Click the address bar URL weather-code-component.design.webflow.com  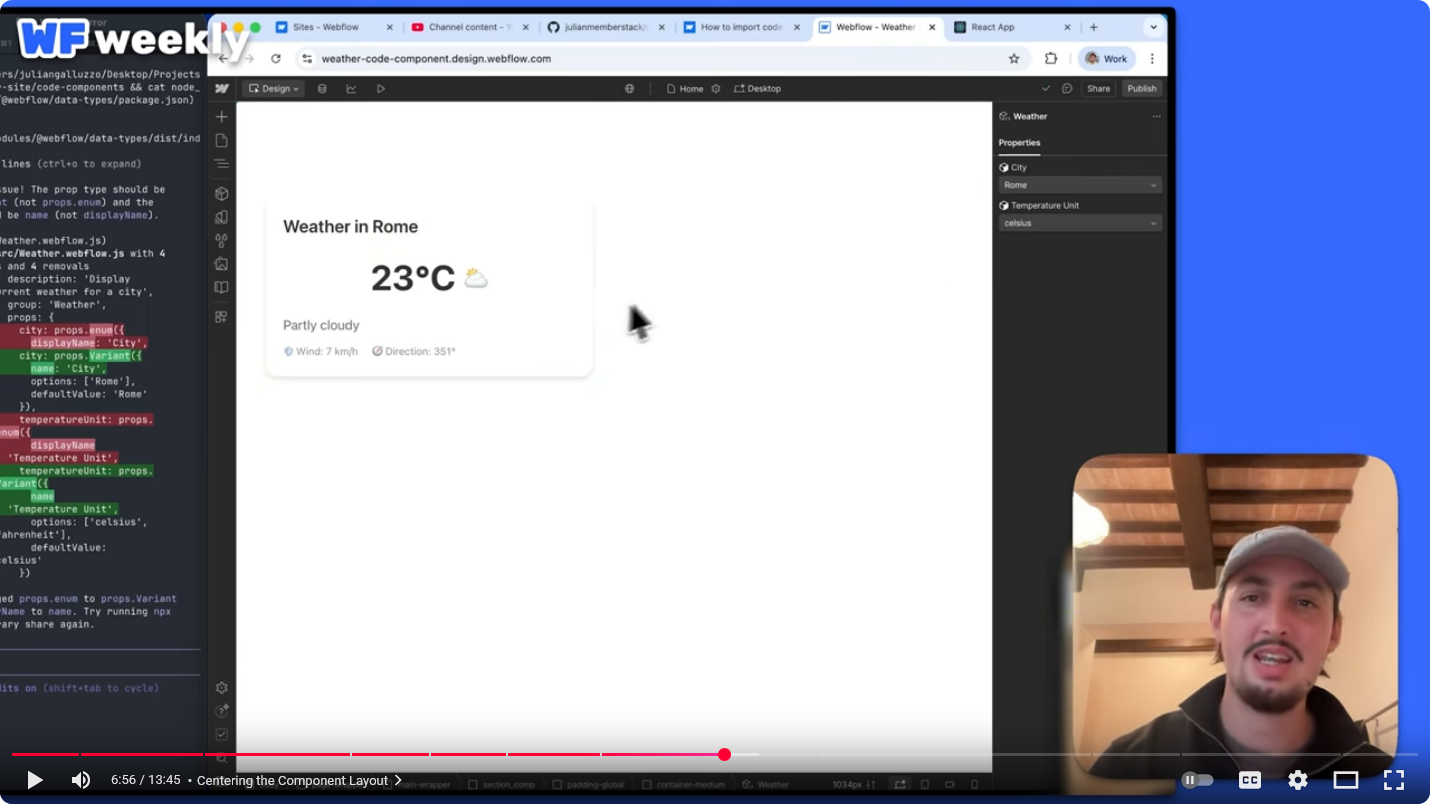pyautogui.click(x=436, y=59)
